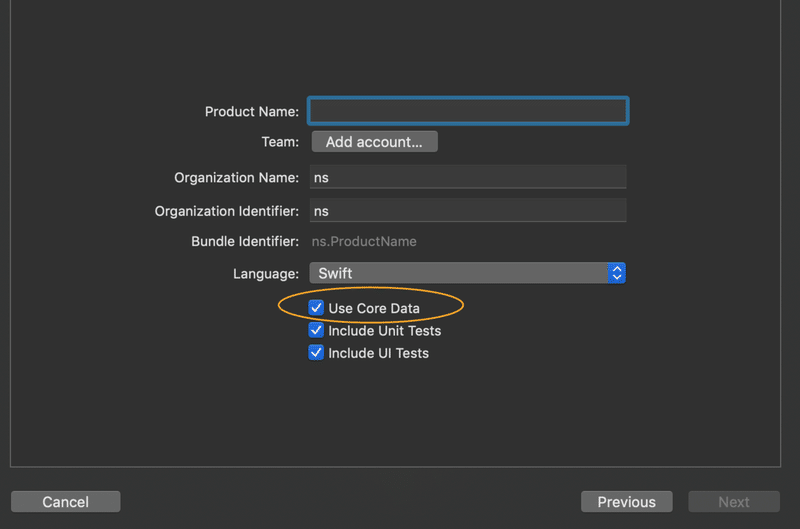Click the Use Core Data label text
Screen dimensions: 800x529
click(374, 308)
